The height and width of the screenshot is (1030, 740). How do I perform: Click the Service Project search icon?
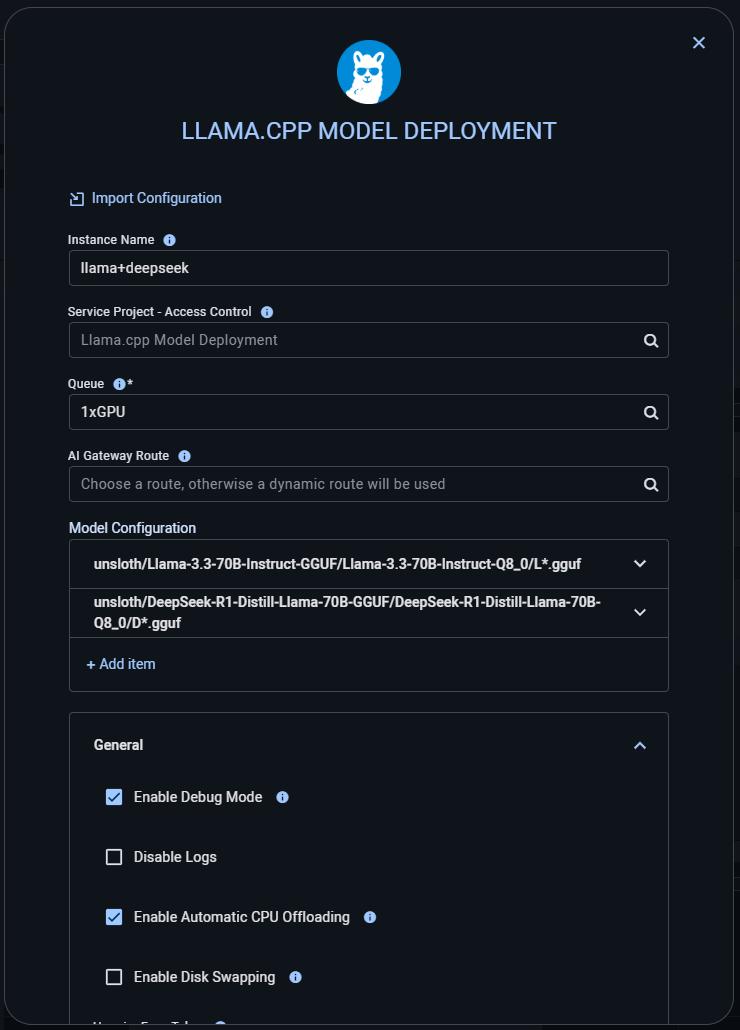click(651, 340)
